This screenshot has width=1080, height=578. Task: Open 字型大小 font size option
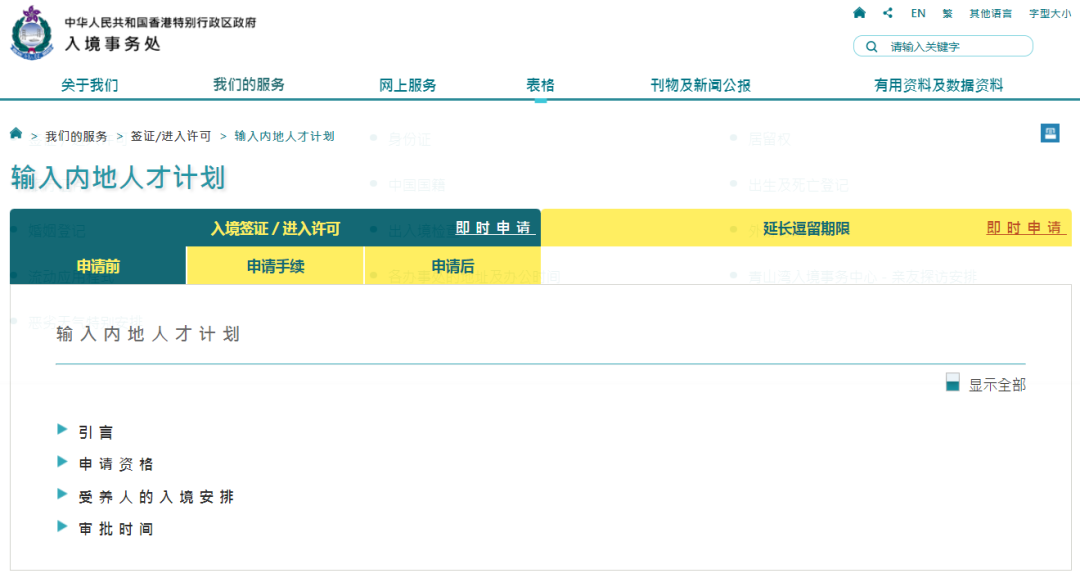coord(1049,14)
